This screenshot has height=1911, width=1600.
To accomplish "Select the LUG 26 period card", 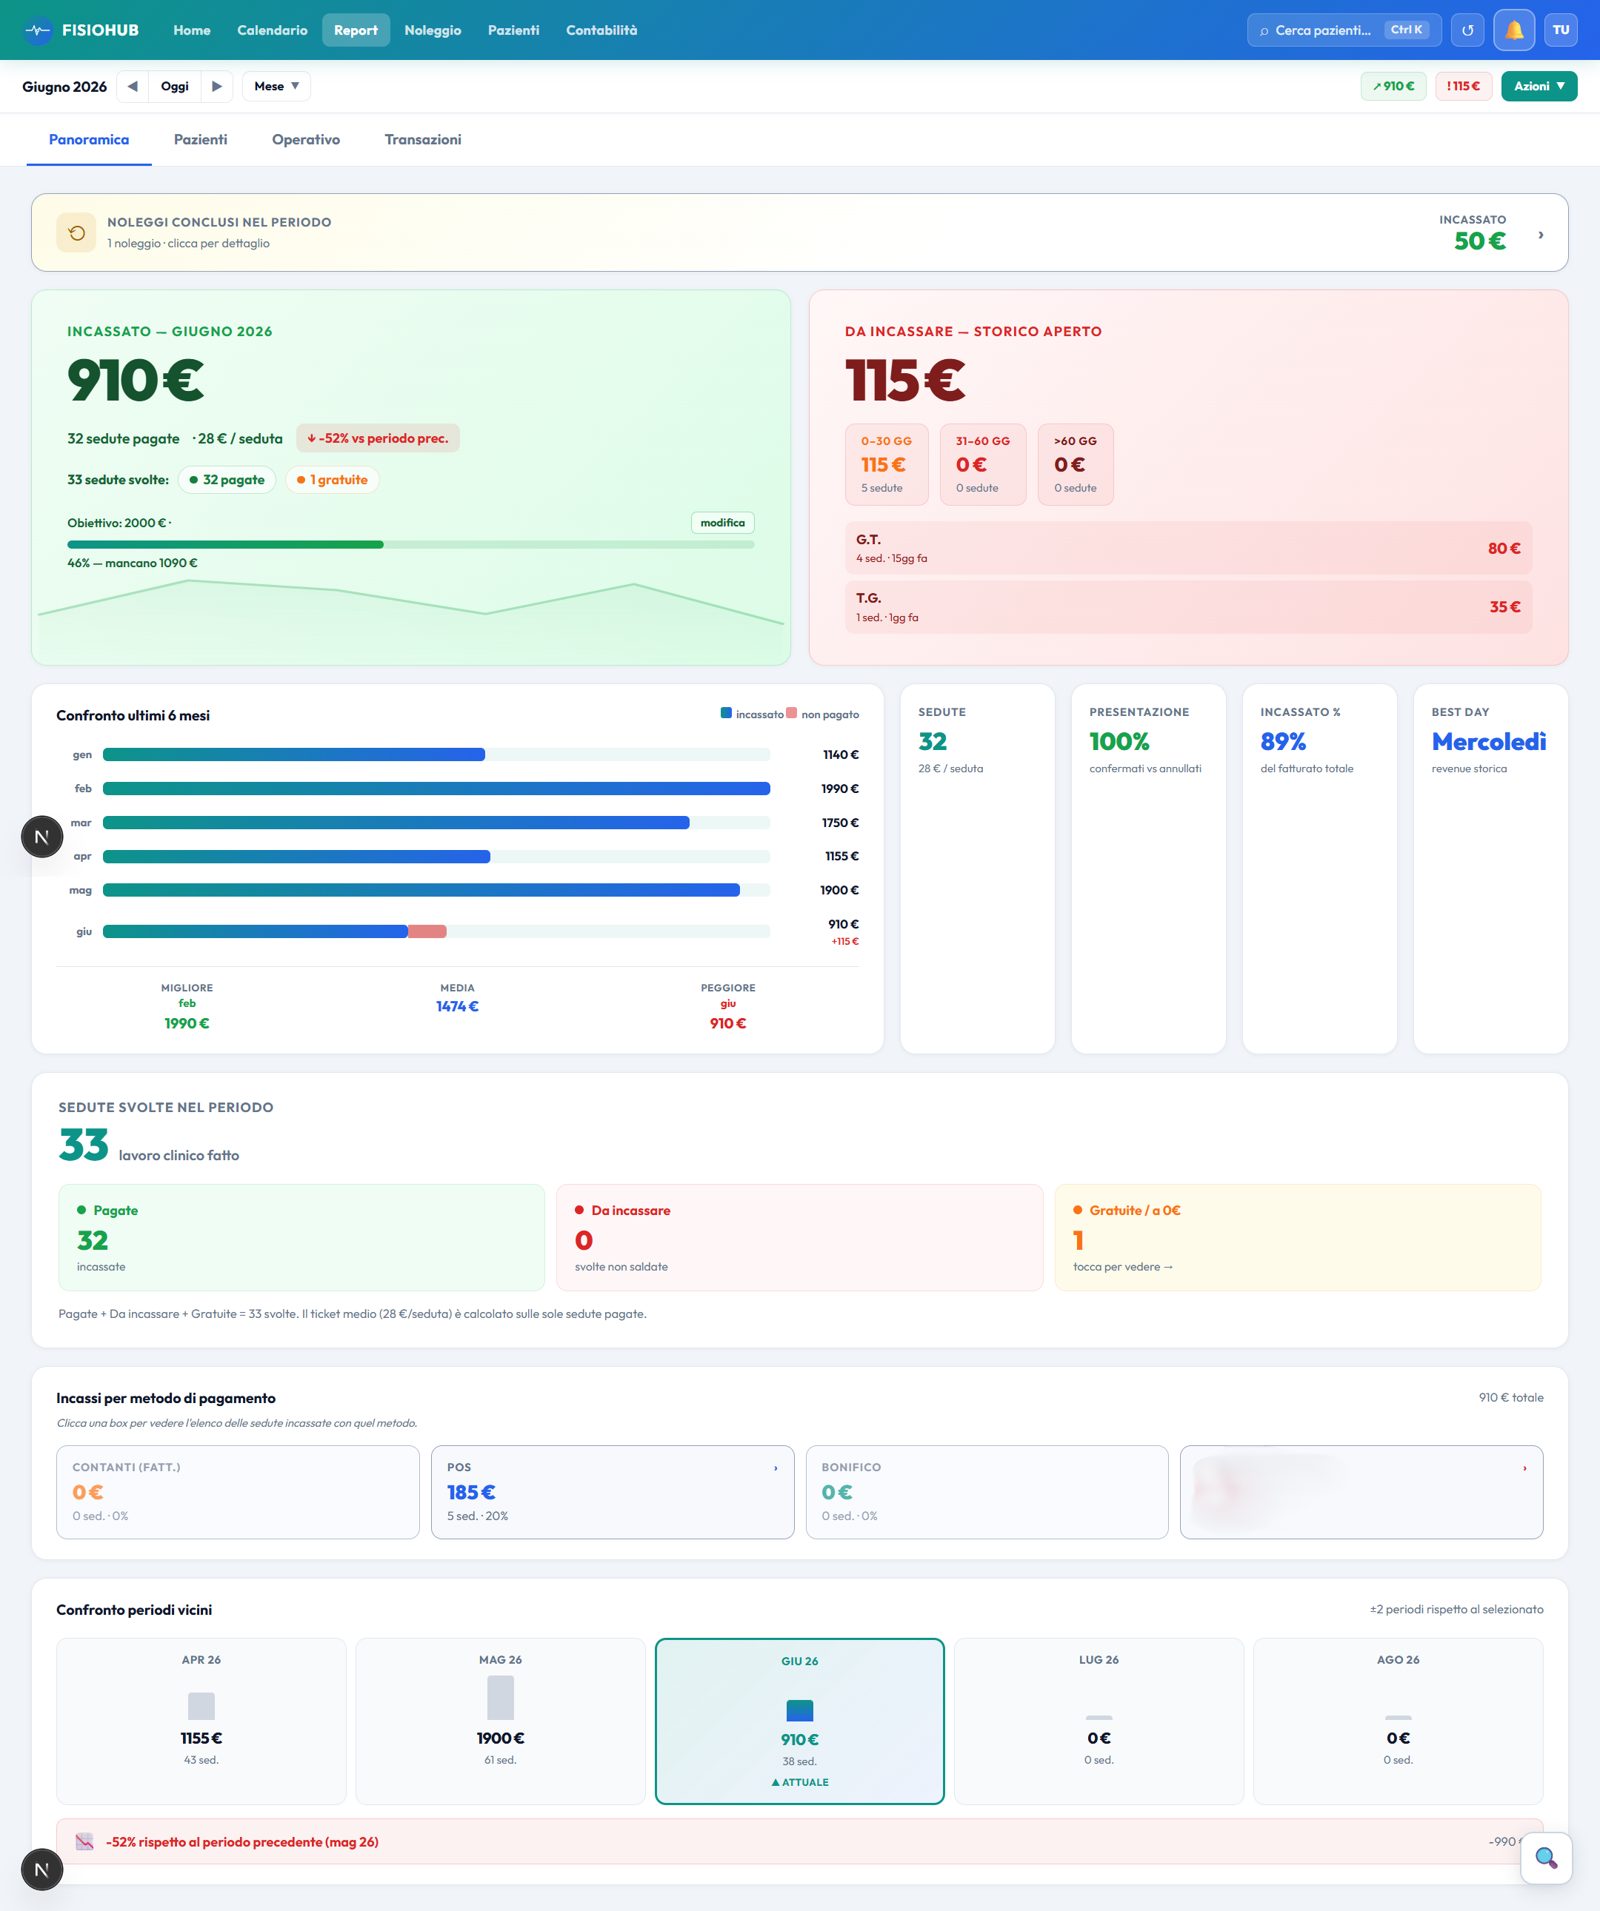I will (1099, 1721).
